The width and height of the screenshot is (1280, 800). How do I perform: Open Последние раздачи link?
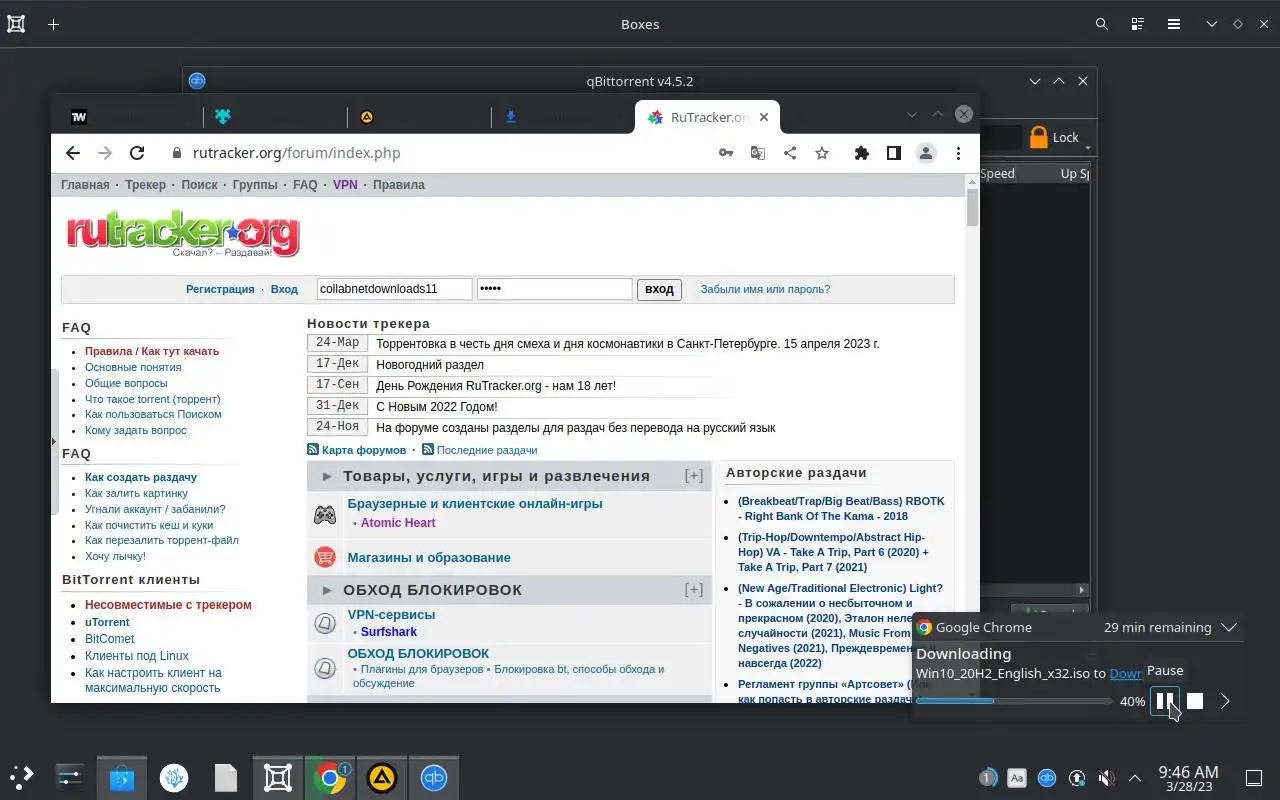pos(487,450)
